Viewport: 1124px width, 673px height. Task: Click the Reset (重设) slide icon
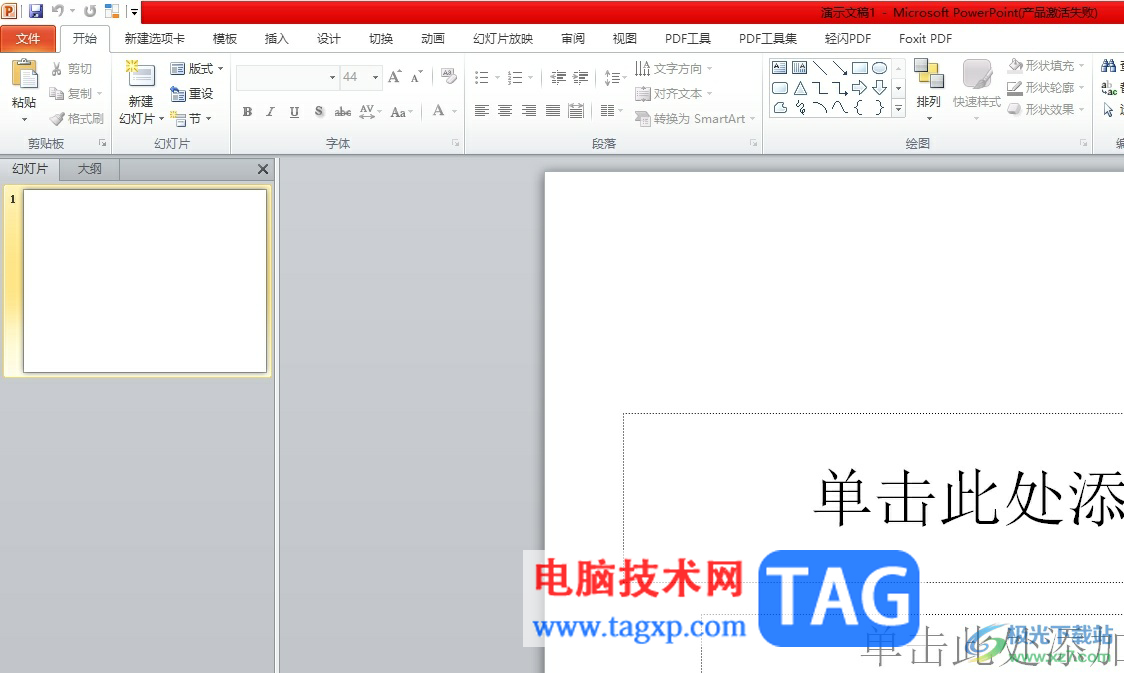coord(178,94)
